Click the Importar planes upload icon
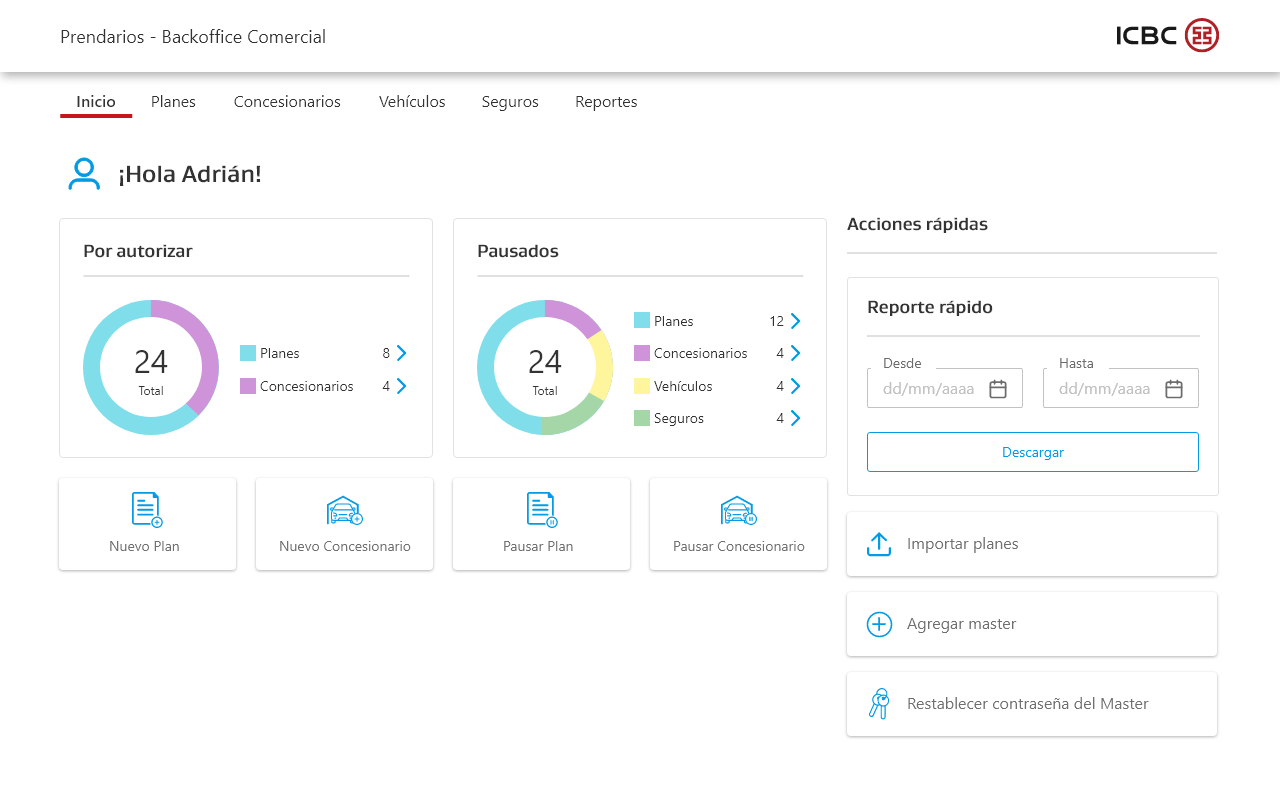The width and height of the screenshot is (1280, 800). pos(879,544)
